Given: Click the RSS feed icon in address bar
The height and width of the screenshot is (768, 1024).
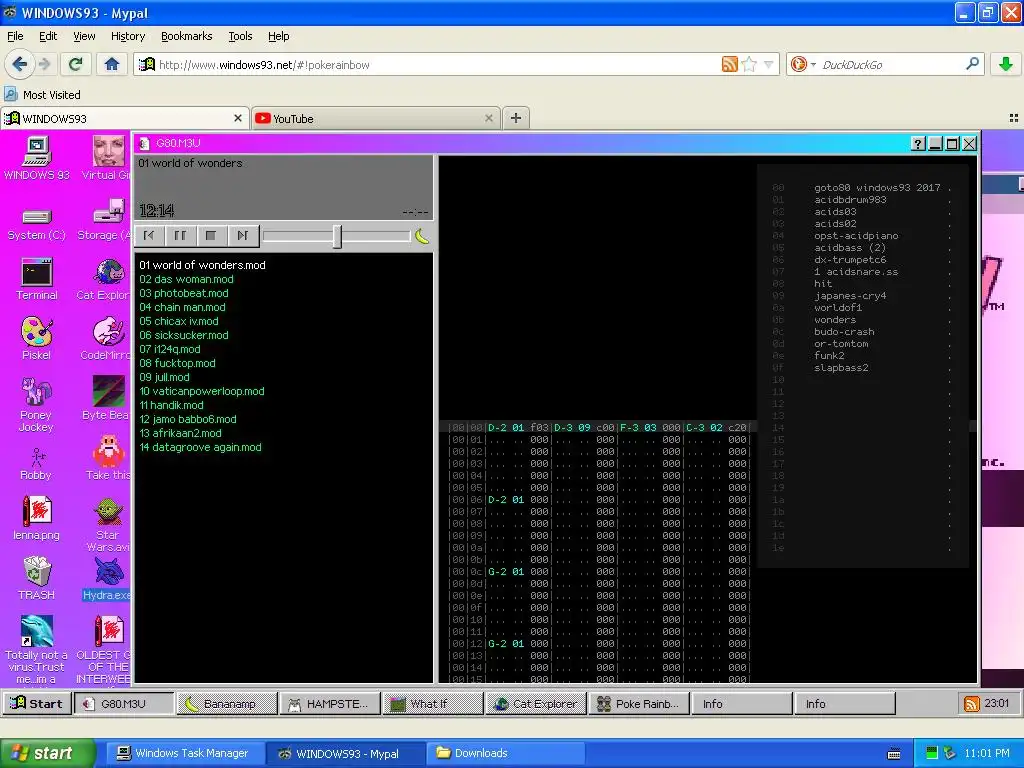Looking at the screenshot, I should [x=729, y=64].
